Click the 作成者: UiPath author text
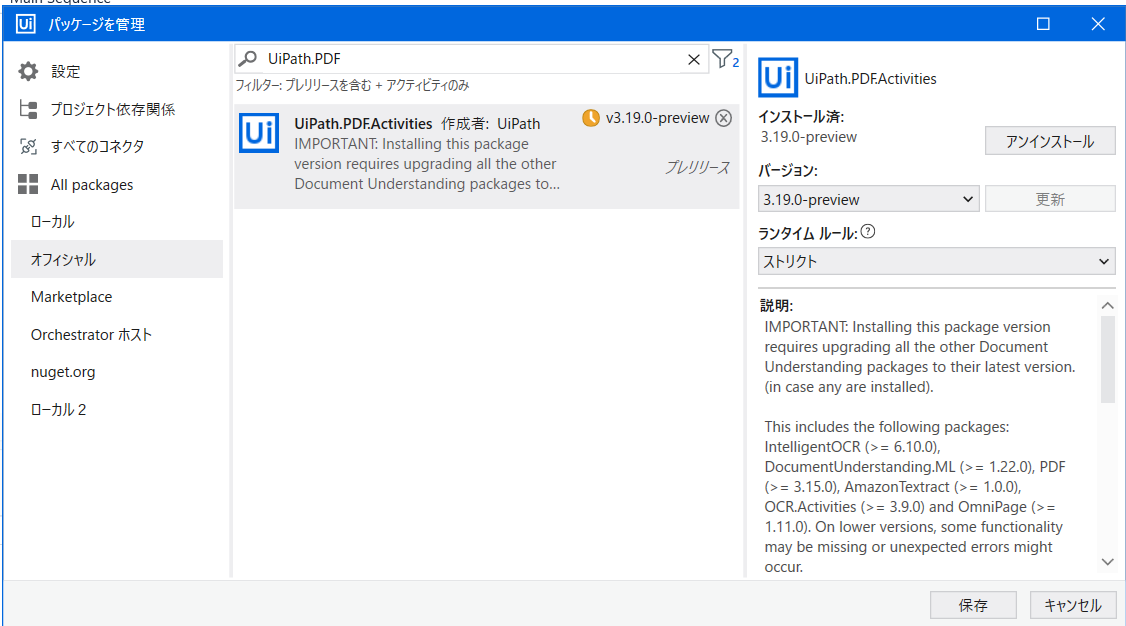The width and height of the screenshot is (1126, 626). (490, 123)
